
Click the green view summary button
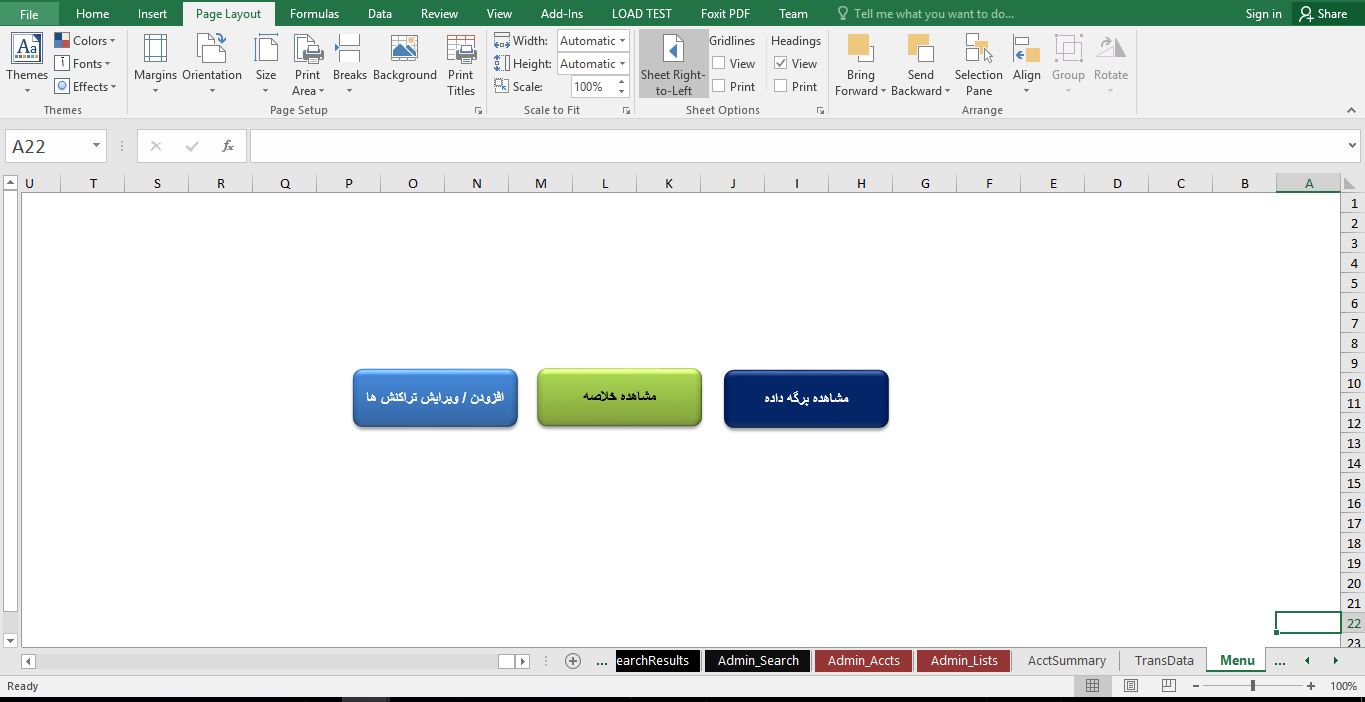(x=619, y=397)
